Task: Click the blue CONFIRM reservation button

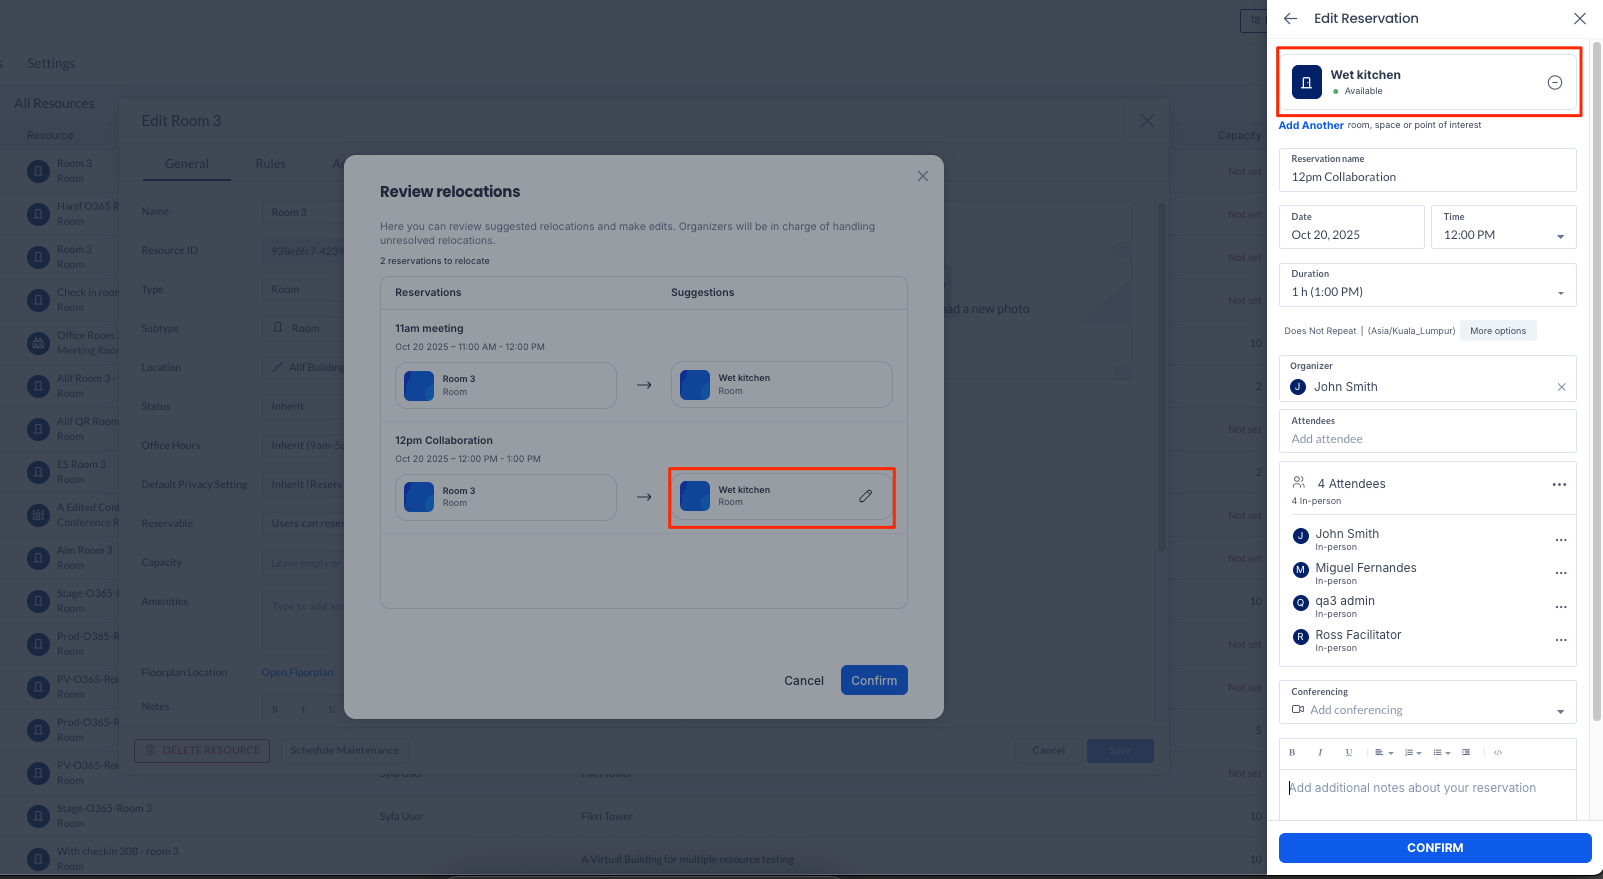Action: [x=1435, y=848]
